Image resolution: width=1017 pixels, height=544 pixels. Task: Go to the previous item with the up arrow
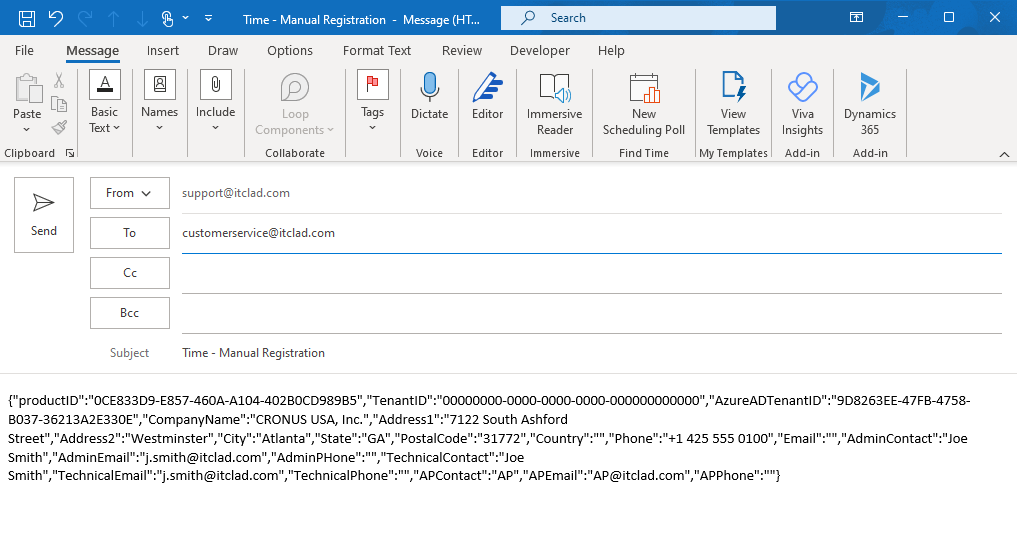tap(114, 19)
